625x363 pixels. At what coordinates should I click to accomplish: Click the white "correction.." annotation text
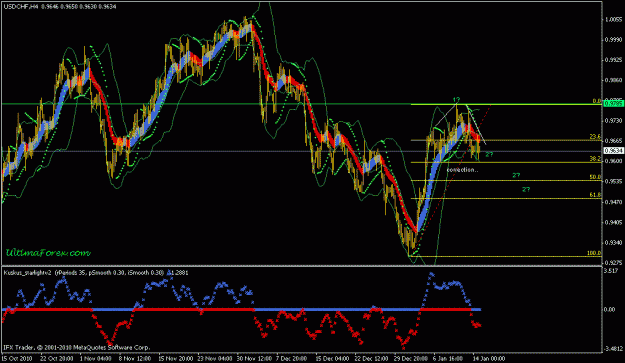pos(462,170)
